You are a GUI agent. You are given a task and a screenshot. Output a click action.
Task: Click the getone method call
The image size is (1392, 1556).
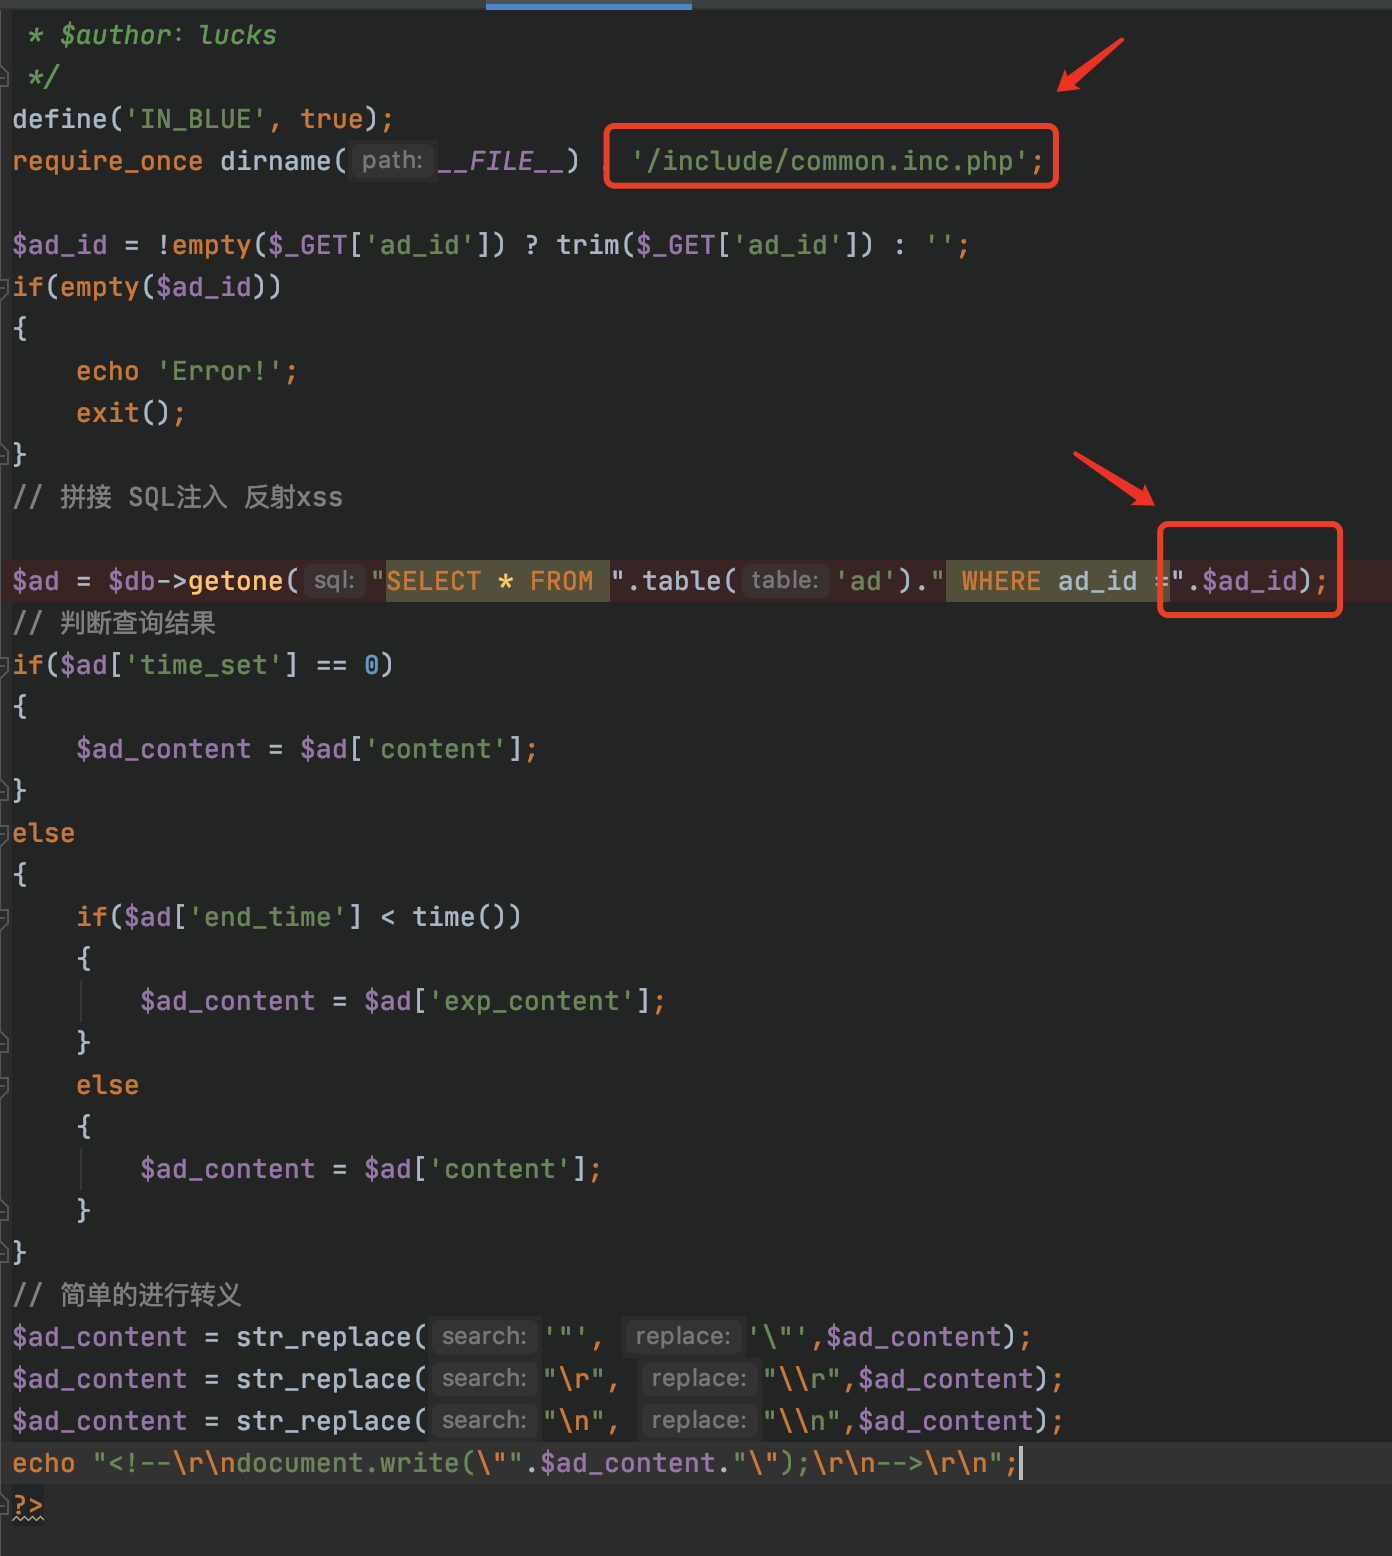[x=235, y=581]
